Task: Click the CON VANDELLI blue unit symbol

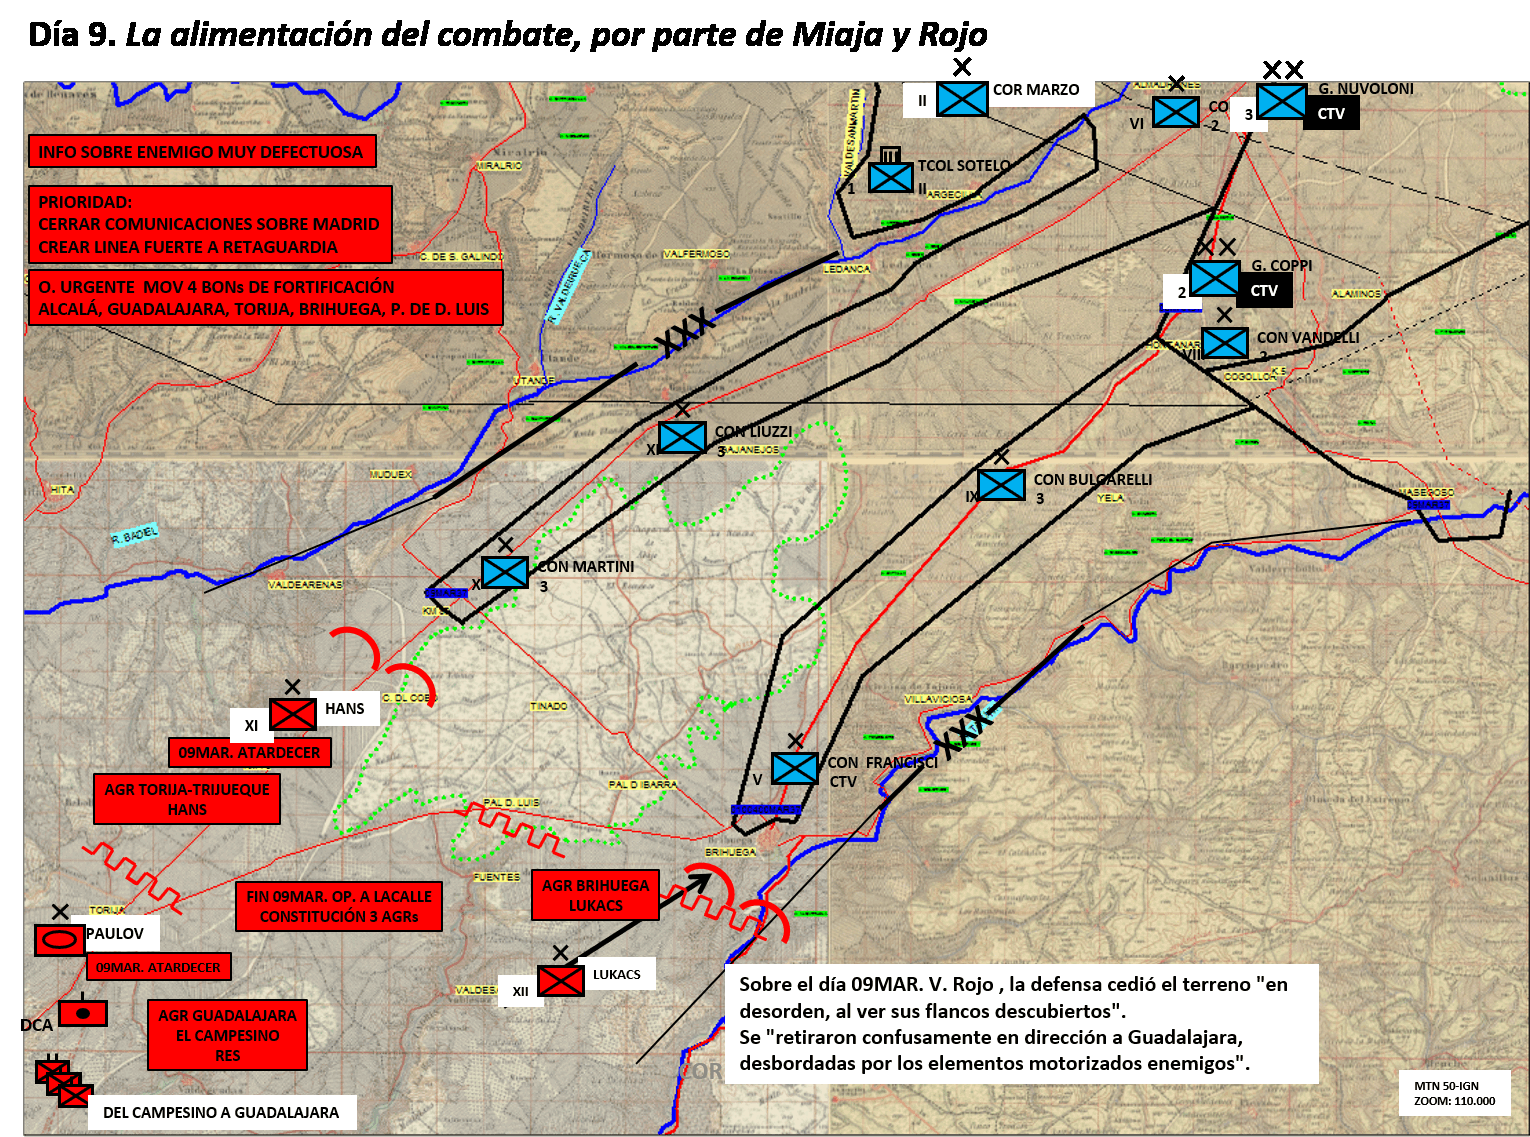Action: 1224,342
